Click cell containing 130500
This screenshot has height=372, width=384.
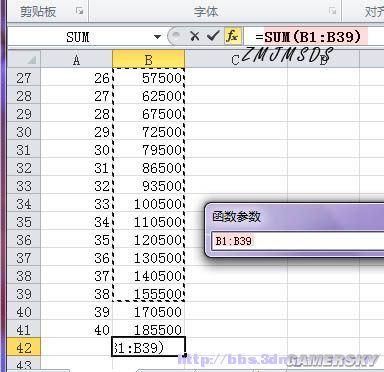point(149,258)
